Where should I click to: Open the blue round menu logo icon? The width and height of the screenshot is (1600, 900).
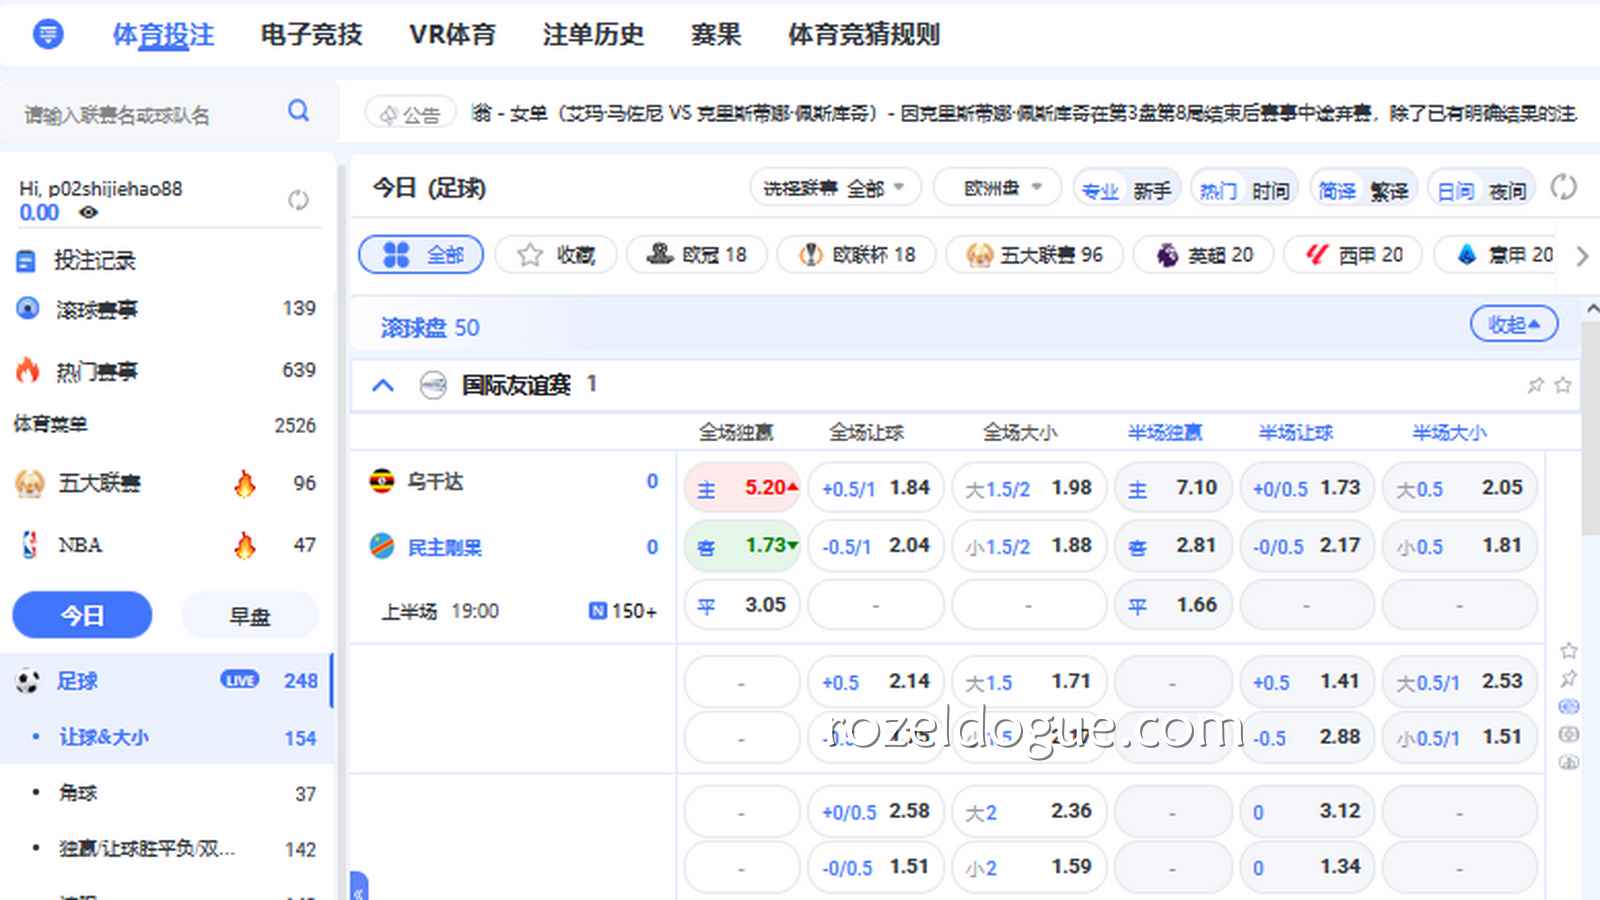(48, 34)
